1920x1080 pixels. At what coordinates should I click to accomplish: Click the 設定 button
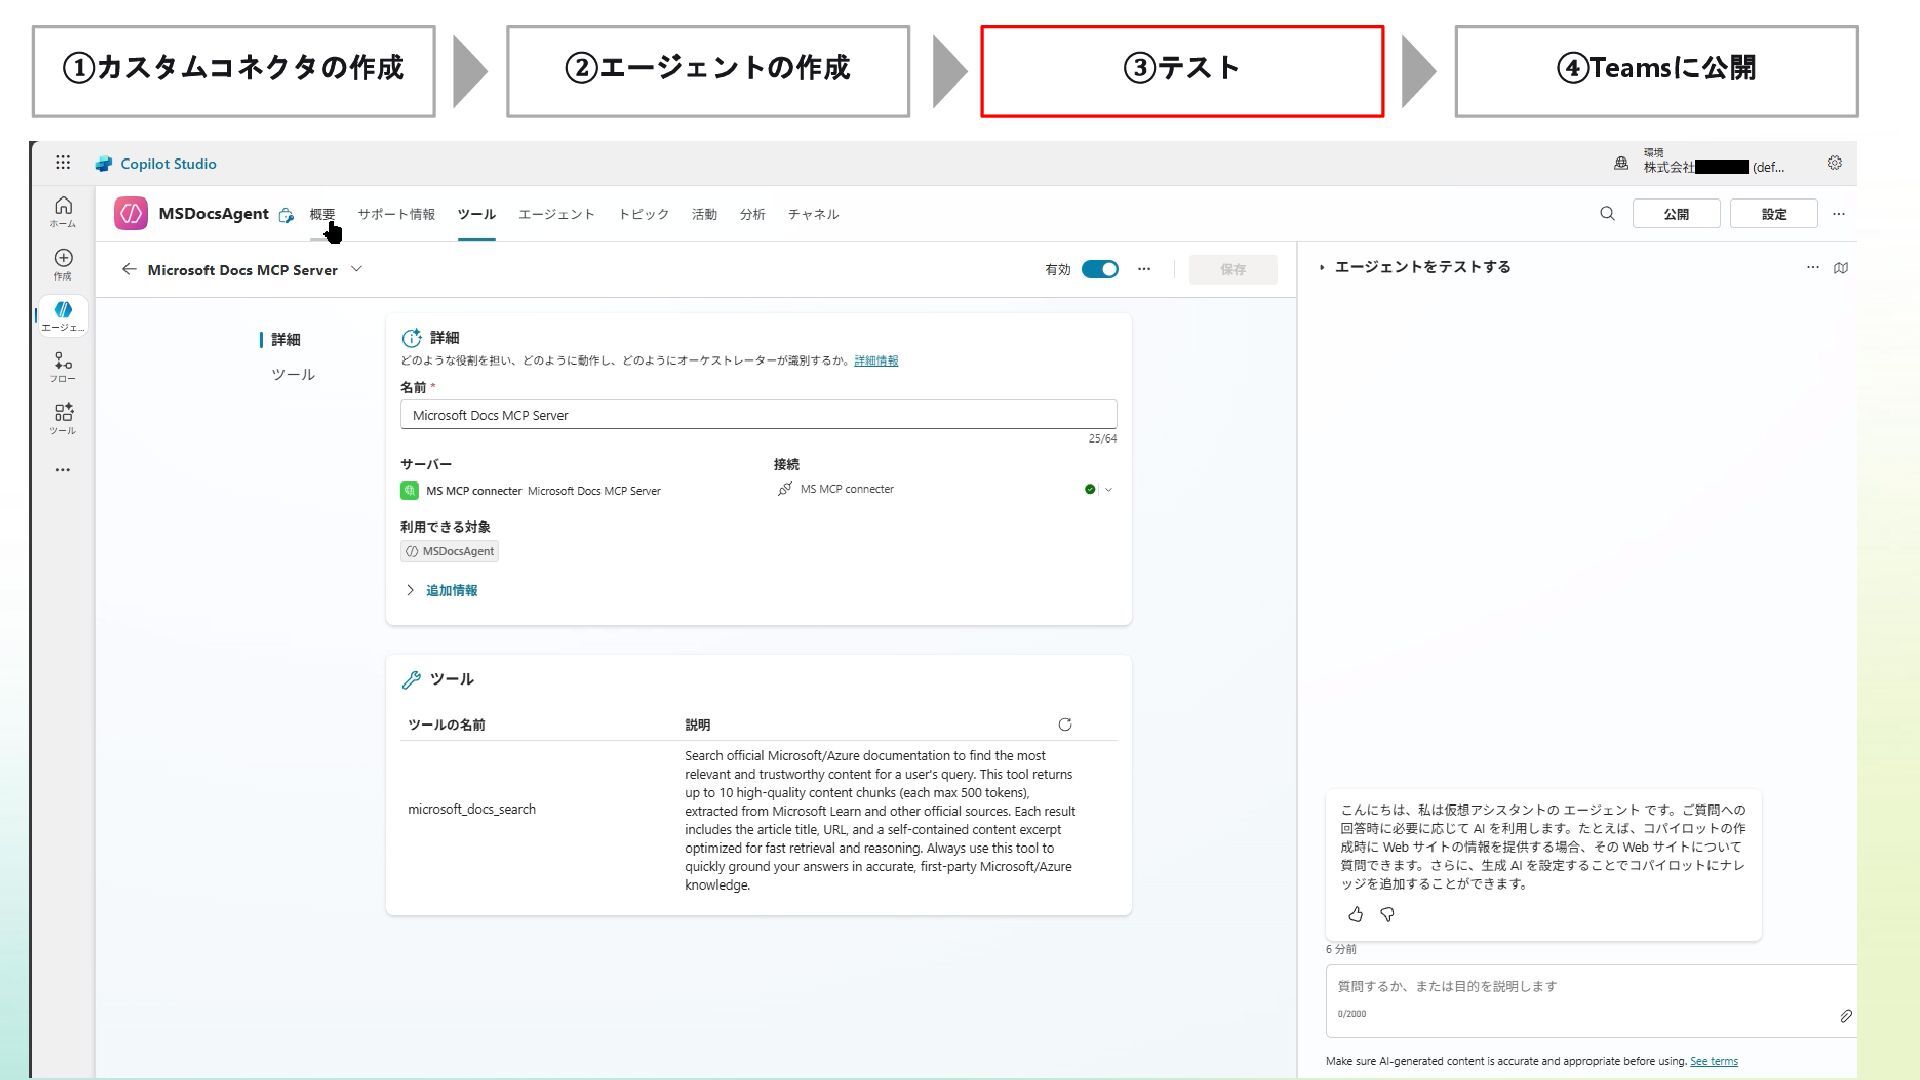pyautogui.click(x=1773, y=213)
